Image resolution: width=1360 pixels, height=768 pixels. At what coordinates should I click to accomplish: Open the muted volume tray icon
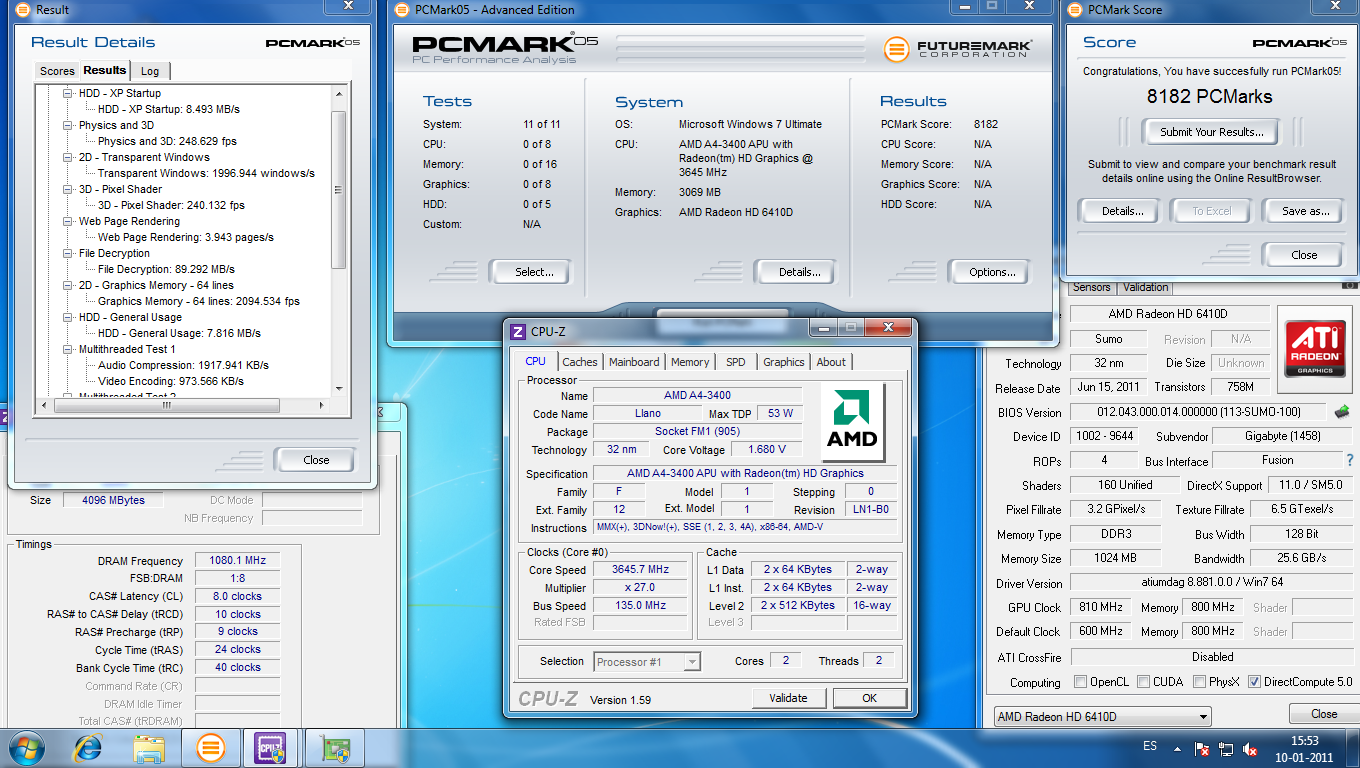1250,748
